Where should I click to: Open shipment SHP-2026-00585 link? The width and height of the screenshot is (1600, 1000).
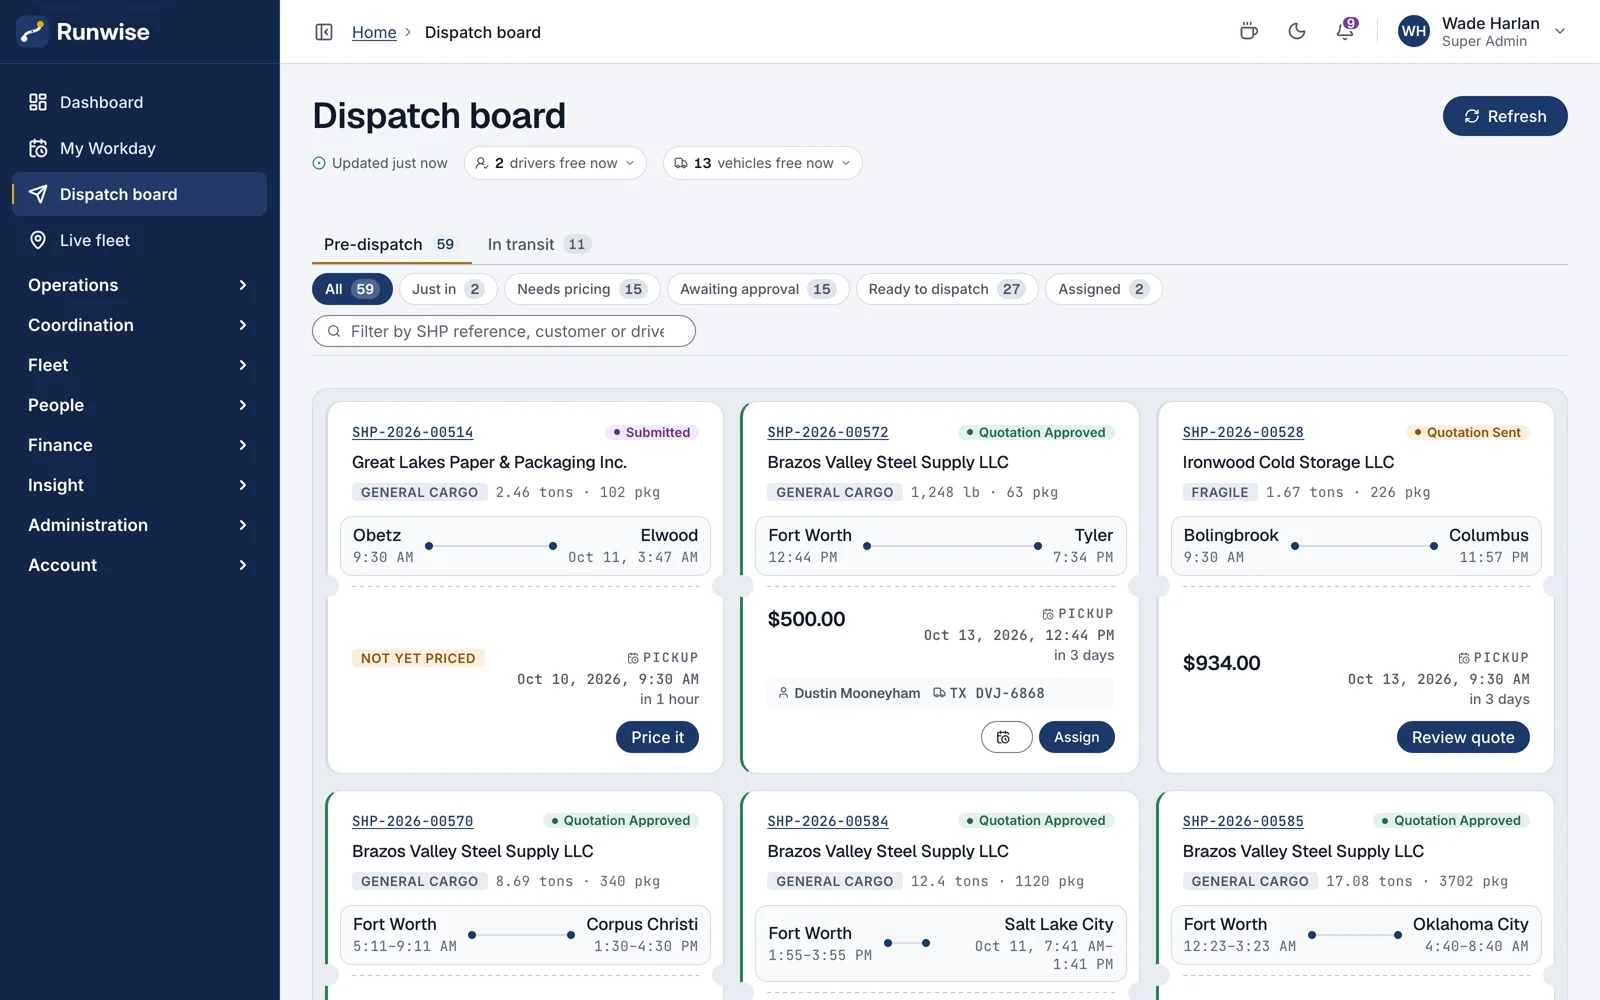(x=1243, y=821)
